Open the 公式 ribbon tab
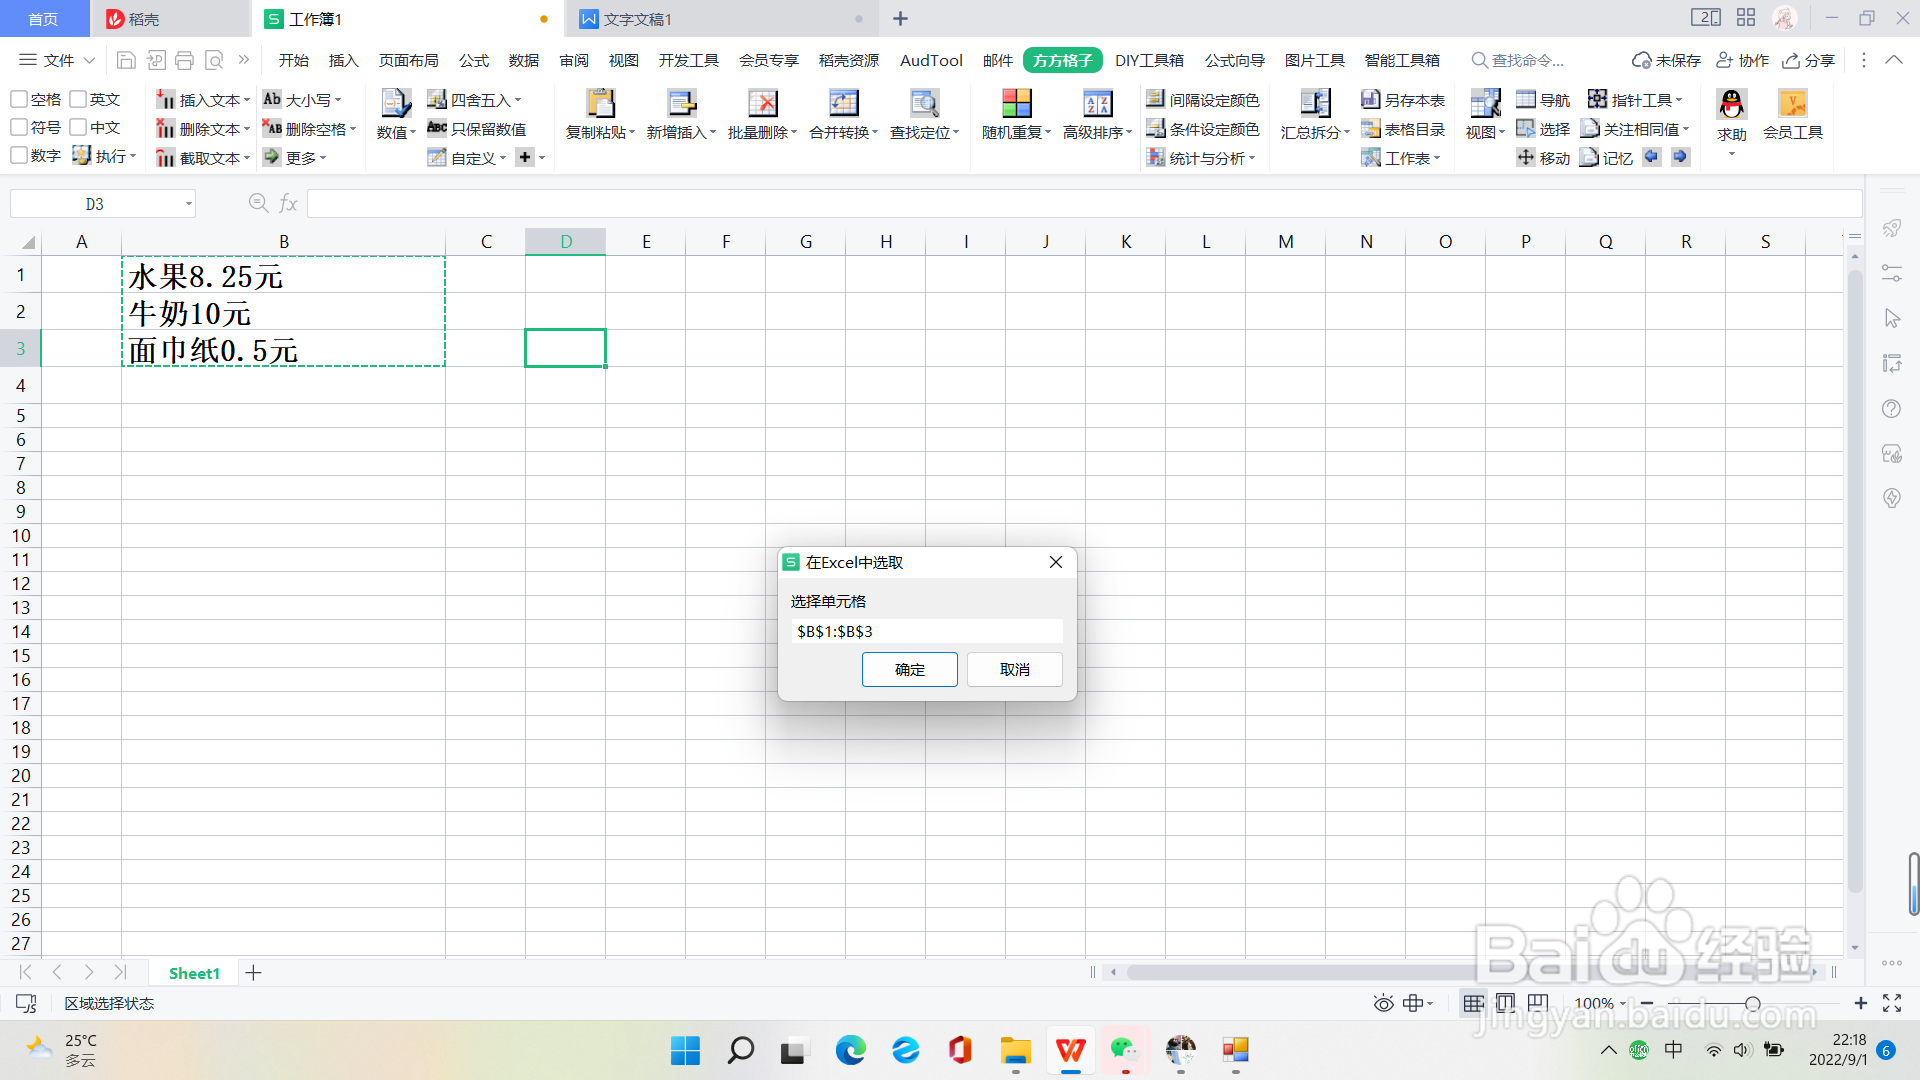Screen dimensions: 1920x1080 point(473,60)
